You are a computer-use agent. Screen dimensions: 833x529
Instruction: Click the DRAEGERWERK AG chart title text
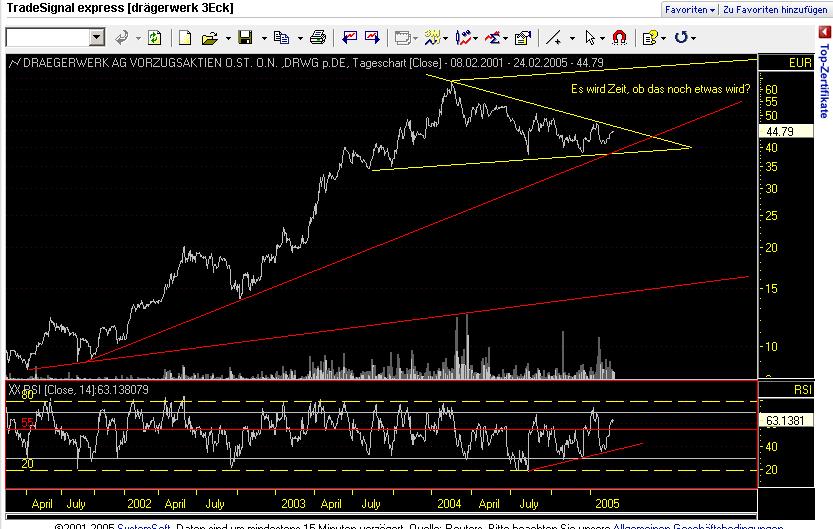coord(313,63)
